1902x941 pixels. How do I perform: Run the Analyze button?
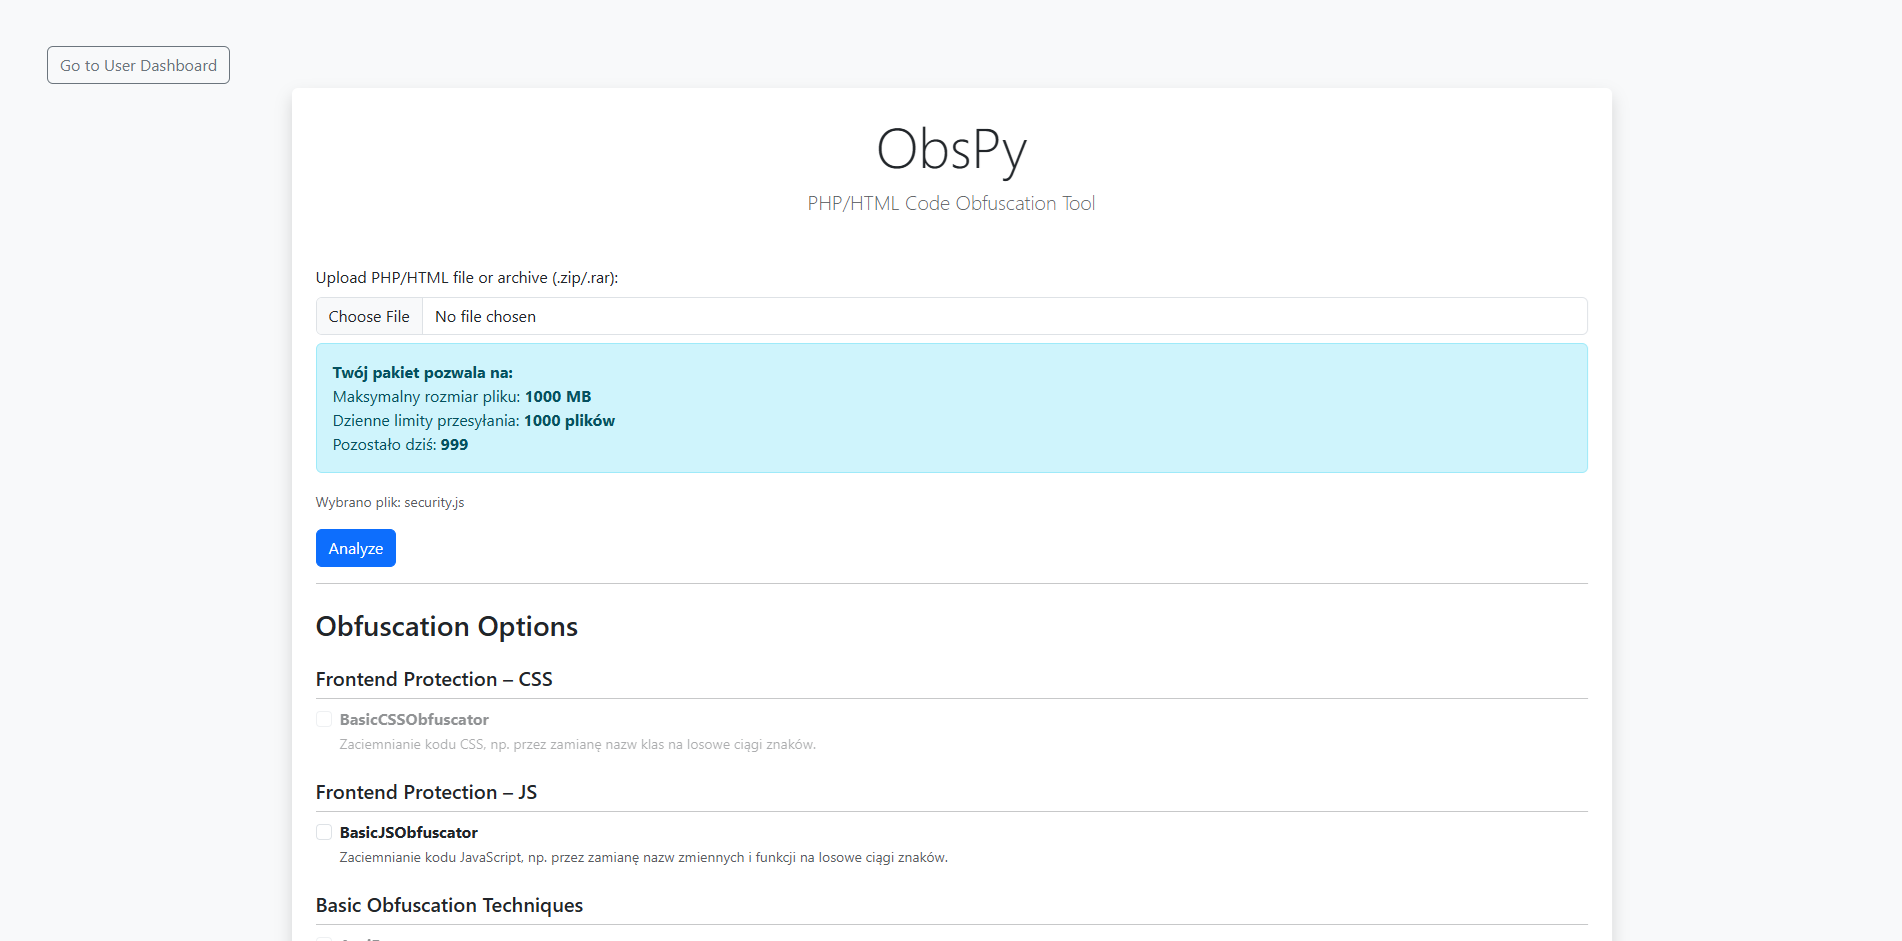(x=355, y=548)
